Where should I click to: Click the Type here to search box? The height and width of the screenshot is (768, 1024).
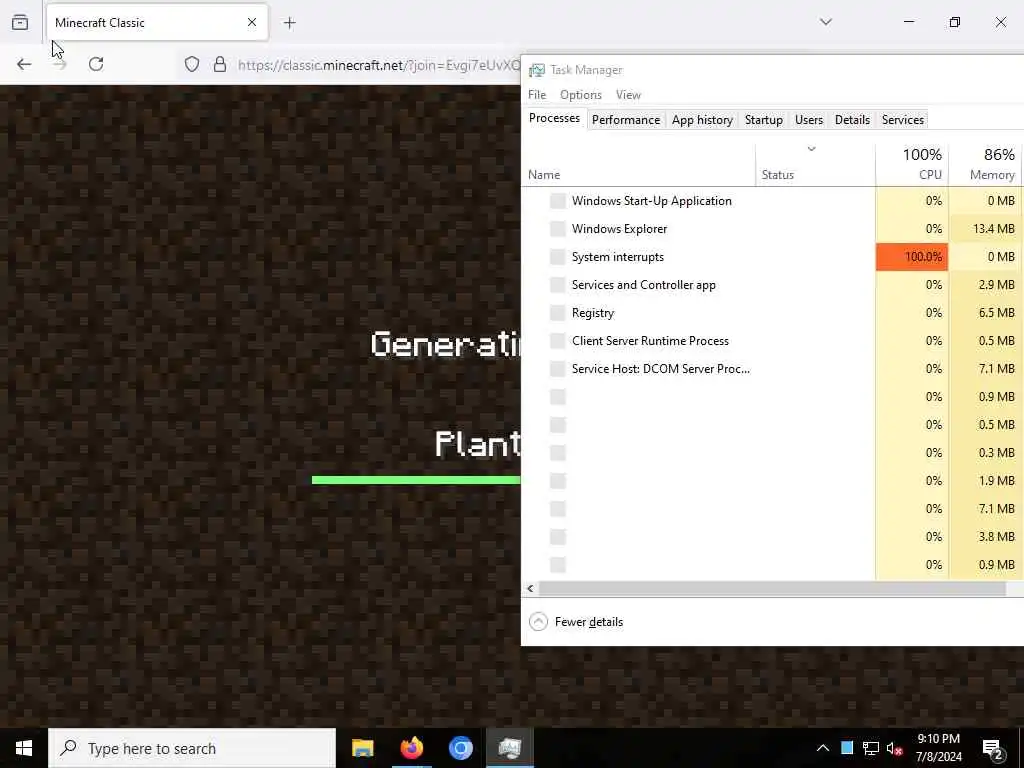(192, 748)
